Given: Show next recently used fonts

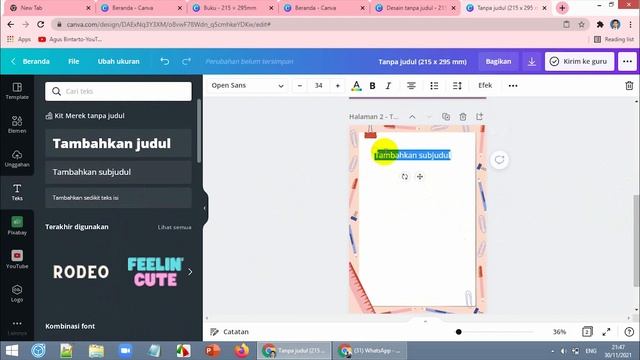Looking at the screenshot, I should click(190, 272).
